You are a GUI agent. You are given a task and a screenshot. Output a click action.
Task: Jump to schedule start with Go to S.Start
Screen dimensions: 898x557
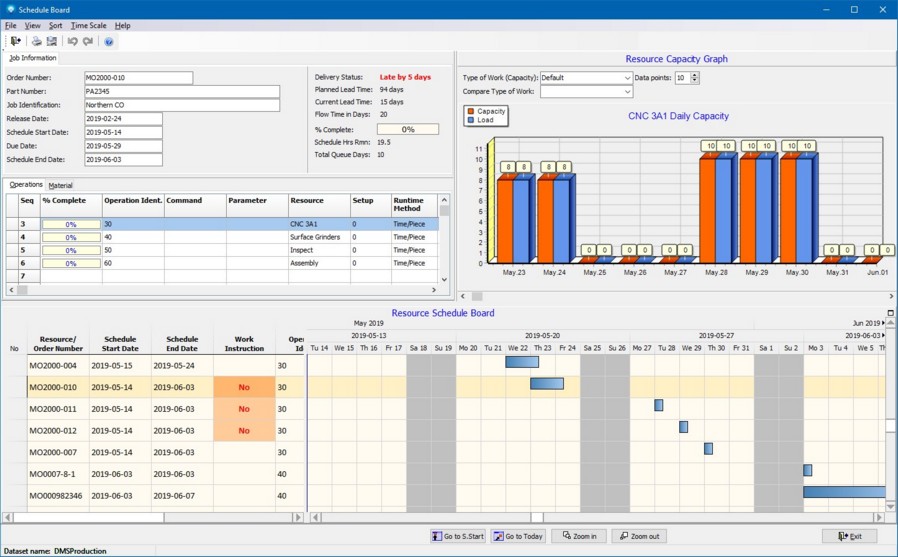click(458, 536)
